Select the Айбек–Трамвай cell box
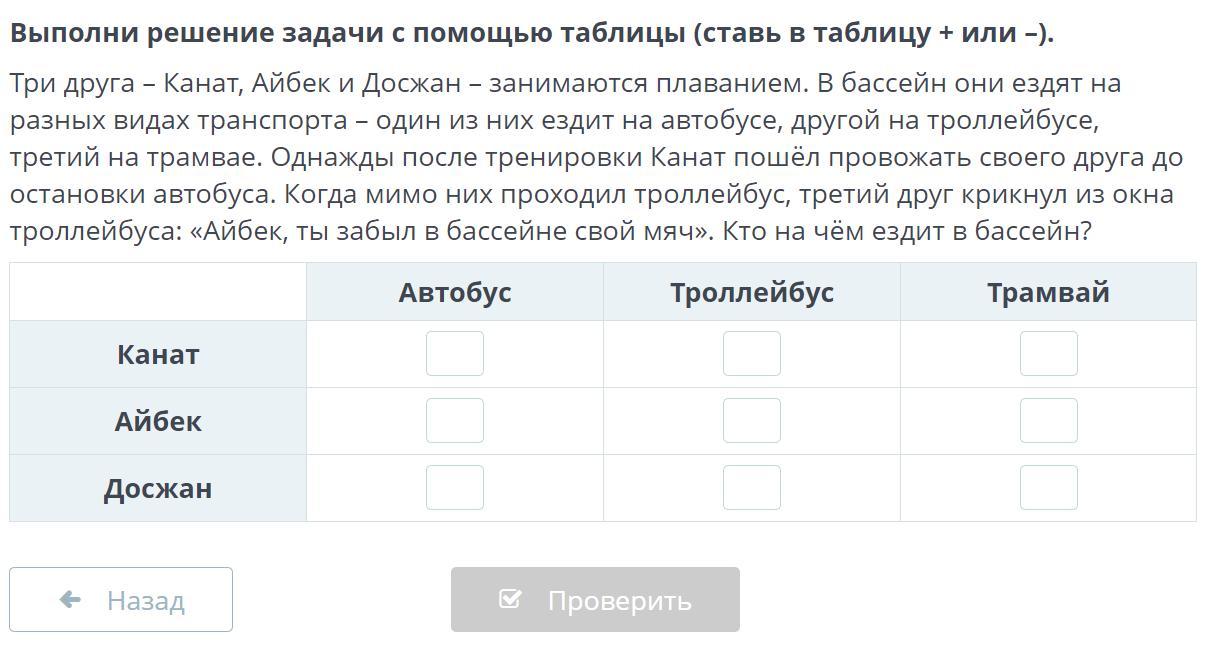This screenshot has width=1206, height=648. 1049,421
